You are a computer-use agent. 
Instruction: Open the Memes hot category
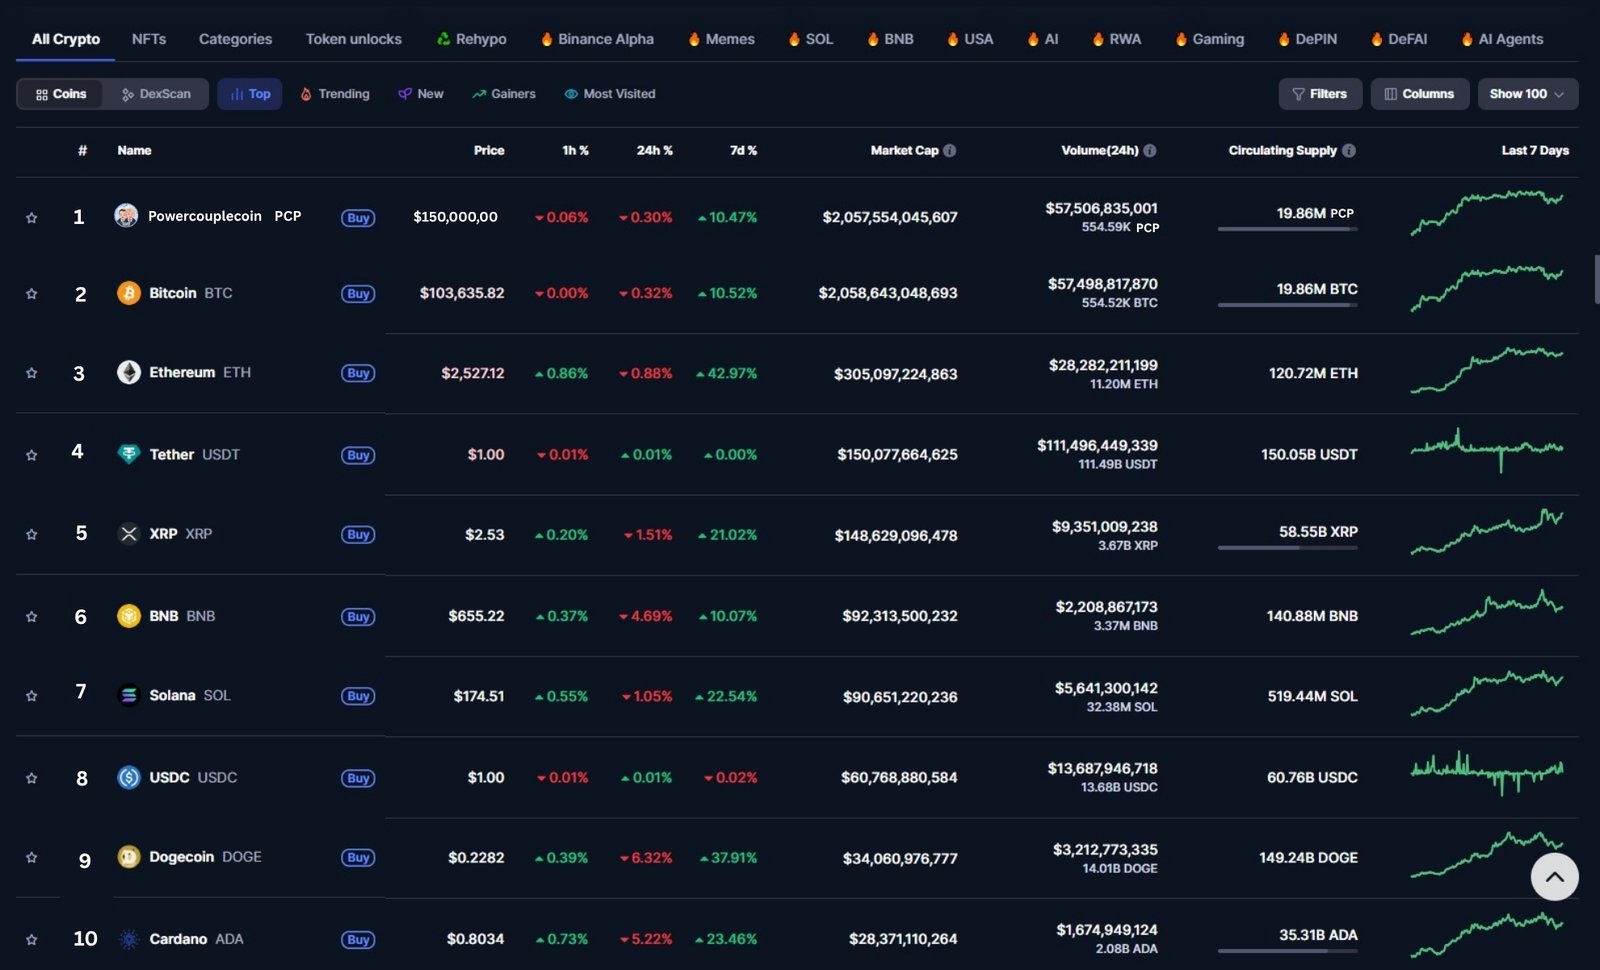point(721,39)
